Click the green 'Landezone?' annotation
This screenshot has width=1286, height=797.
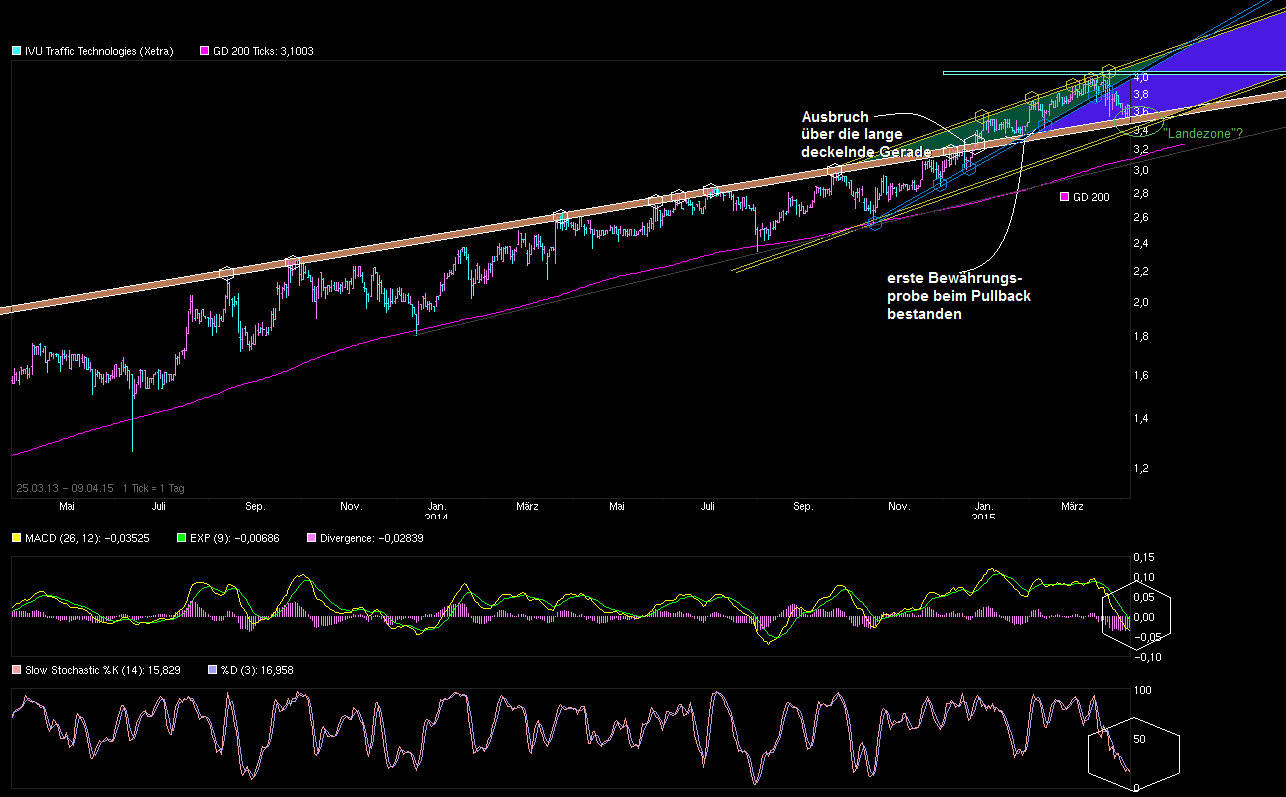[x=1204, y=132]
